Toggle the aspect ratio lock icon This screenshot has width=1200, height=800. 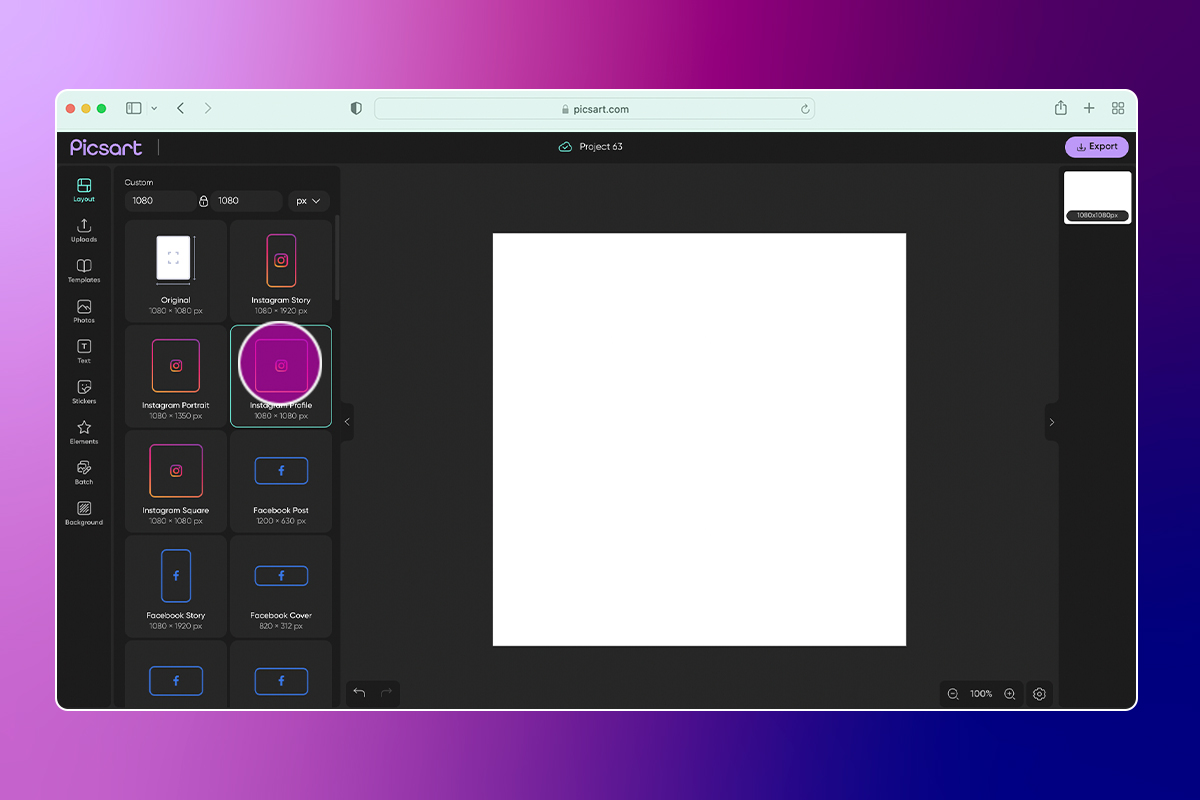pyautogui.click(x=204, y=201)
